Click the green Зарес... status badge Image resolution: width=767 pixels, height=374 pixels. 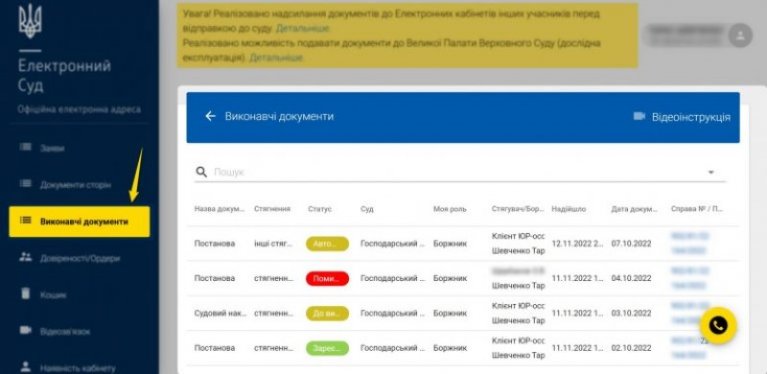(327, 348)
